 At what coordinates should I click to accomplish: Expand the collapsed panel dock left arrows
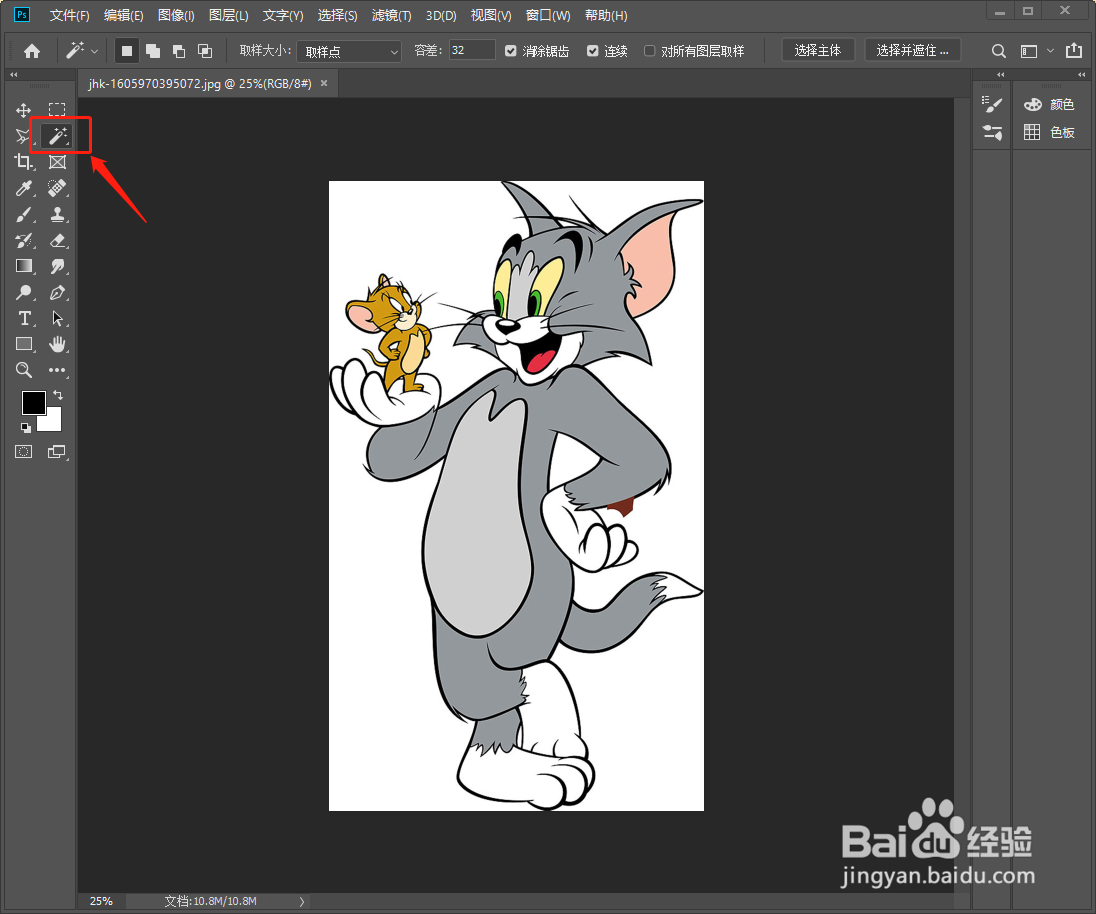point(1000,74)
